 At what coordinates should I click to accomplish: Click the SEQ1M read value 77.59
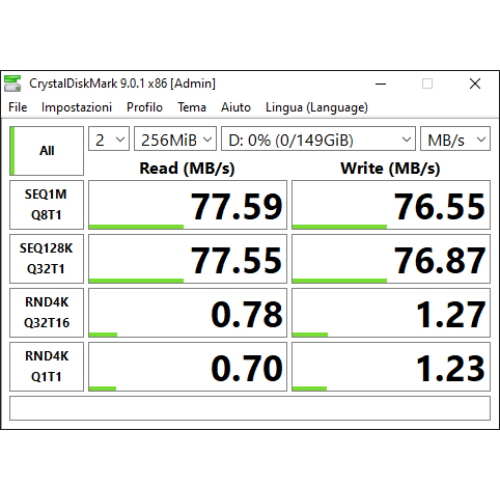click(x=187, y=205)
